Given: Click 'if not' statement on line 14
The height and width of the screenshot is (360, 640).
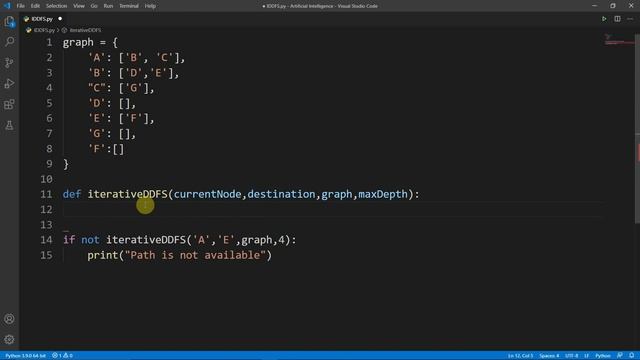Looking at the screenshot, I should [x=81, y=240].
